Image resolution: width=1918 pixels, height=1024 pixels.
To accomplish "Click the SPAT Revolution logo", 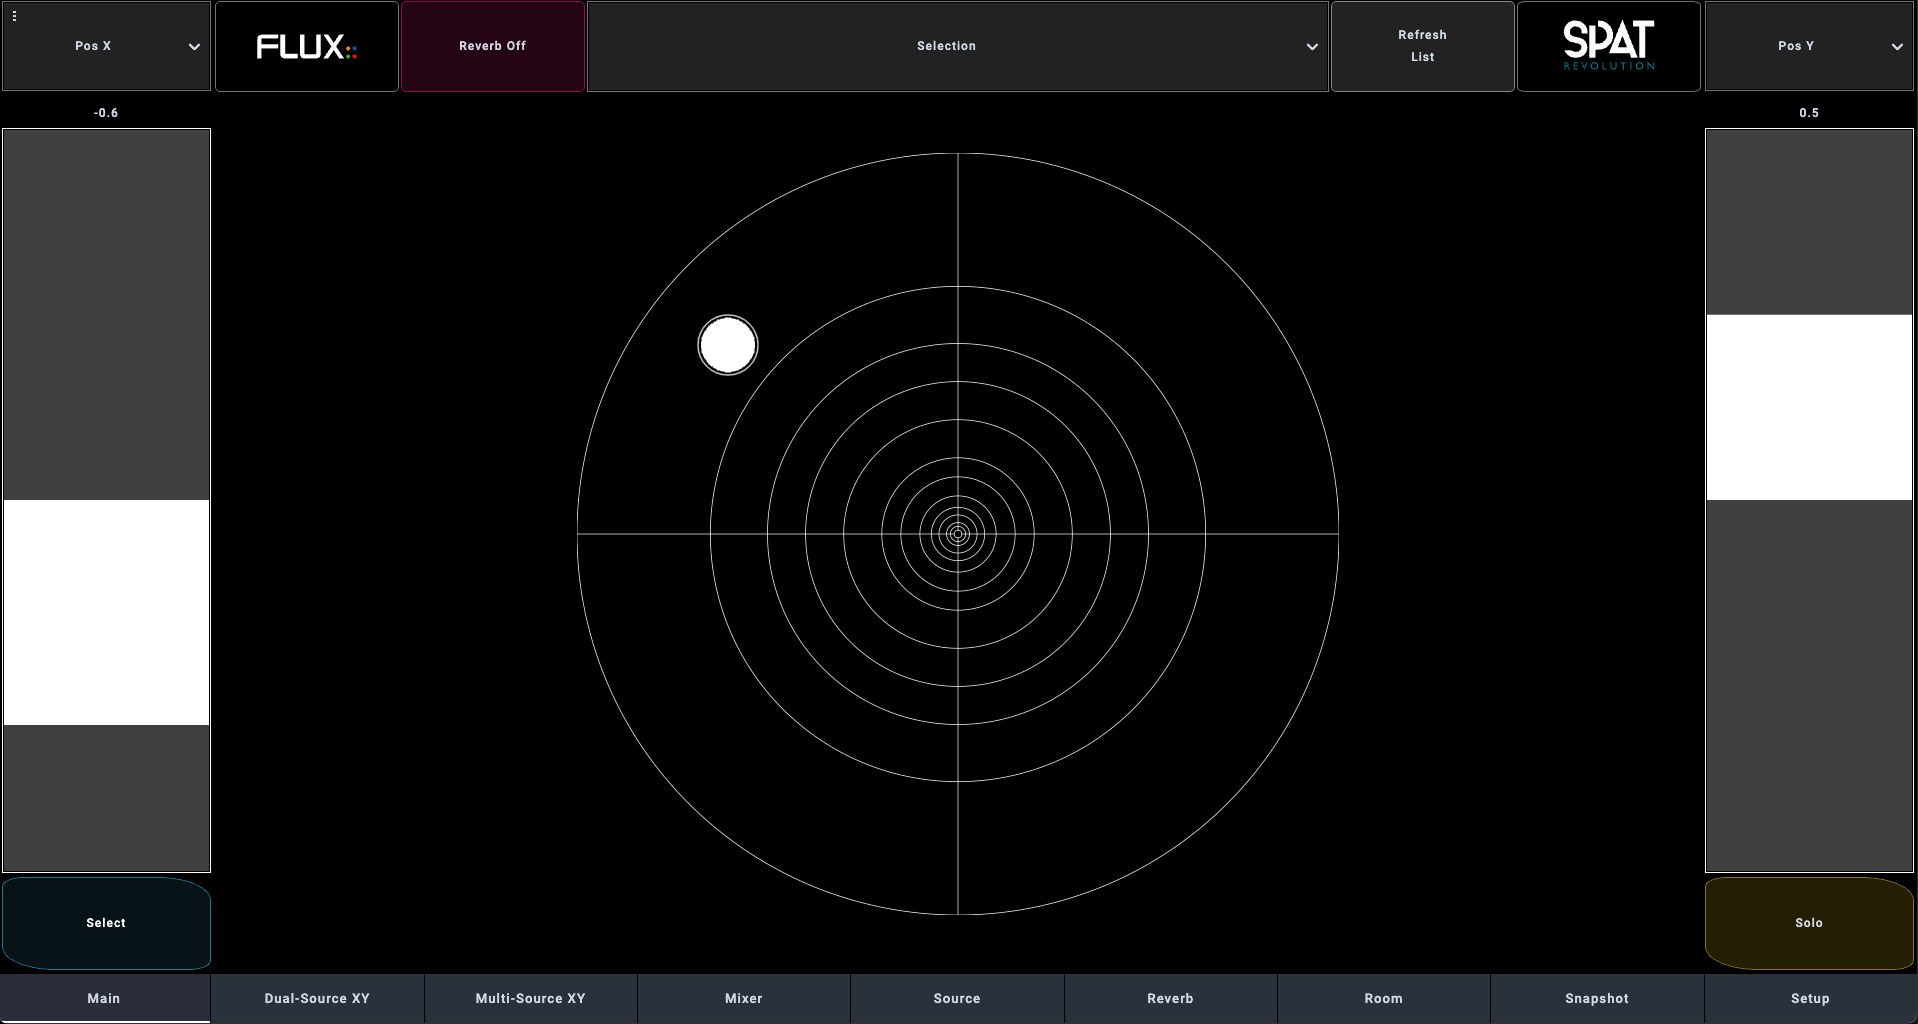I will point(1608,47).
